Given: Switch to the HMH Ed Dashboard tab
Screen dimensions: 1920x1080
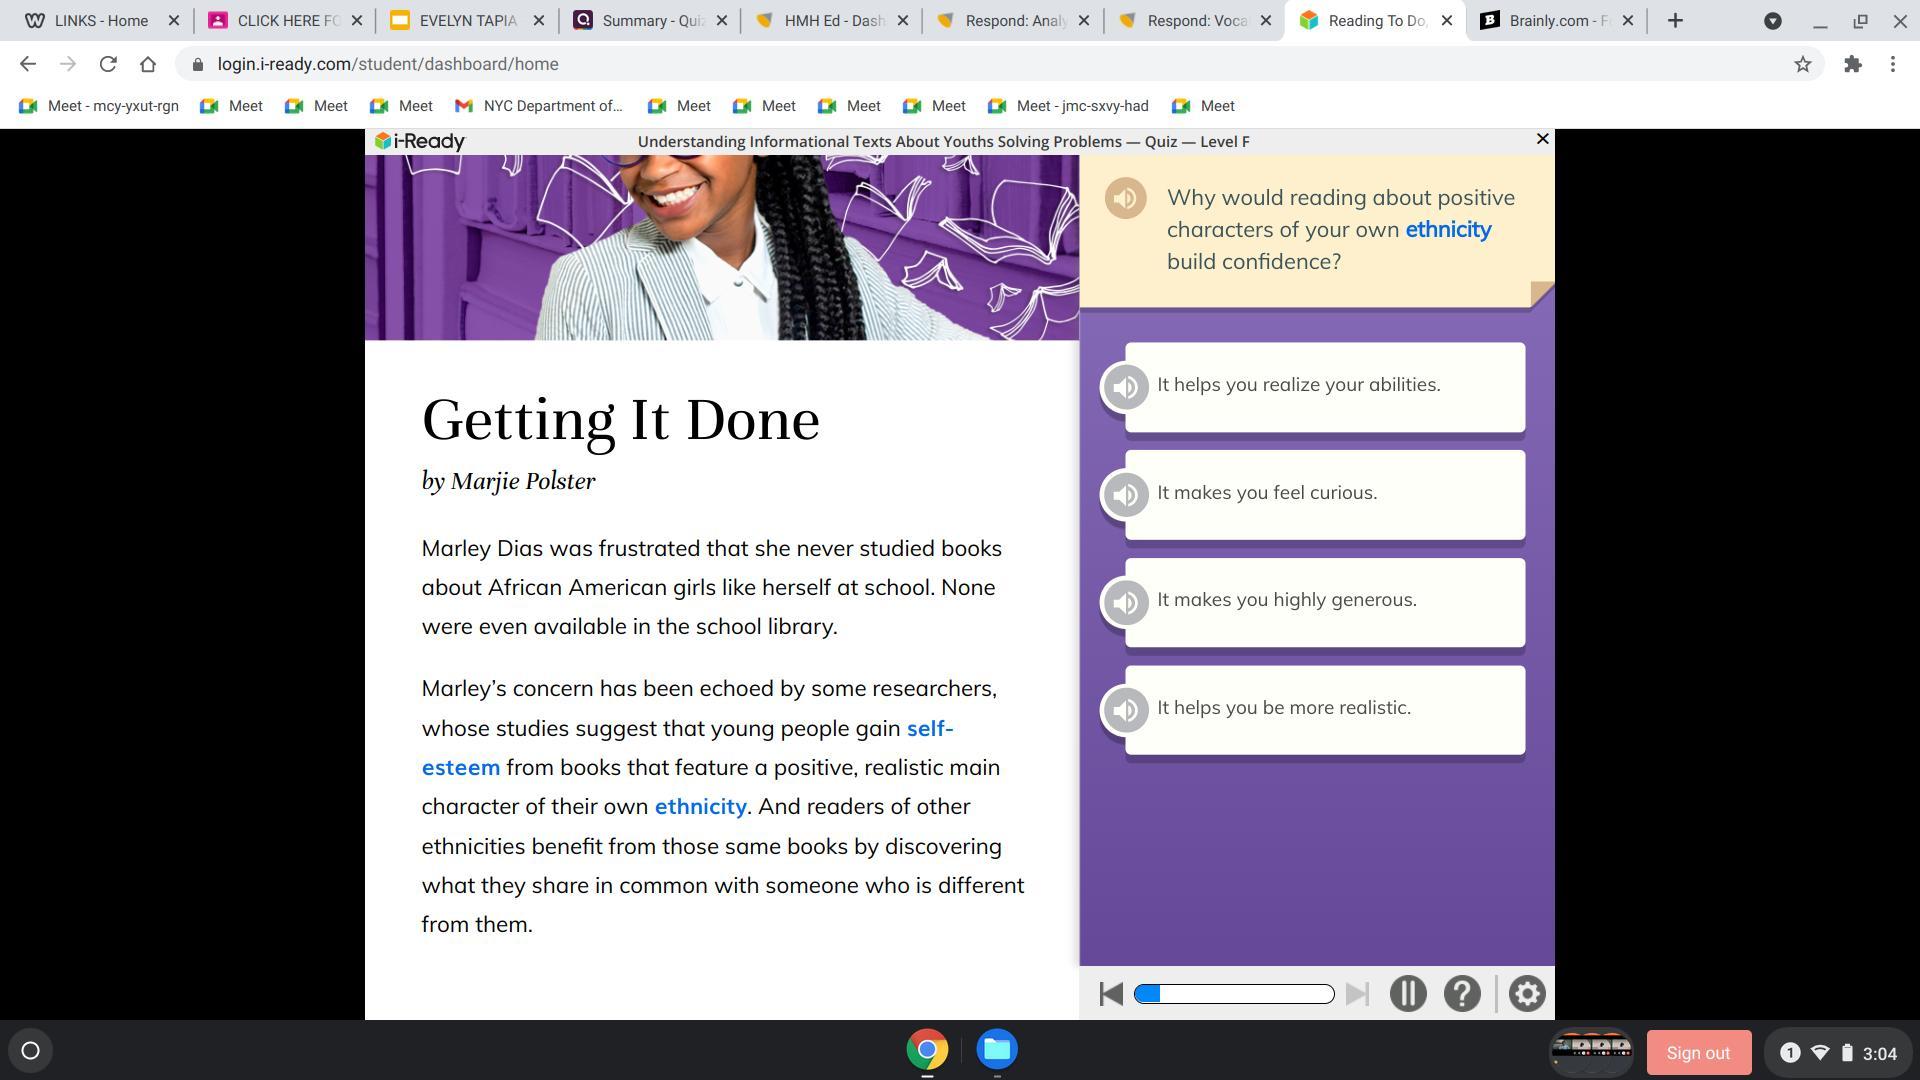Looking at the screenshot, I should (x=832, y=20).
